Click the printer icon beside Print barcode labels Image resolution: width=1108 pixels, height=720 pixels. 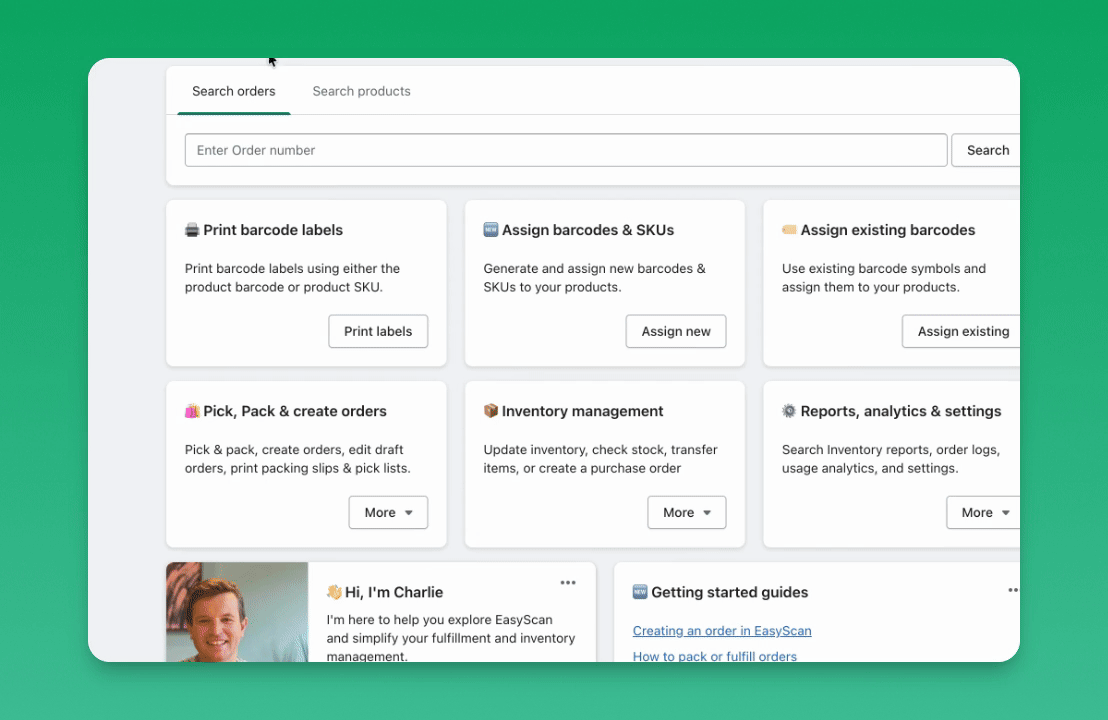(x=192, y=230)
